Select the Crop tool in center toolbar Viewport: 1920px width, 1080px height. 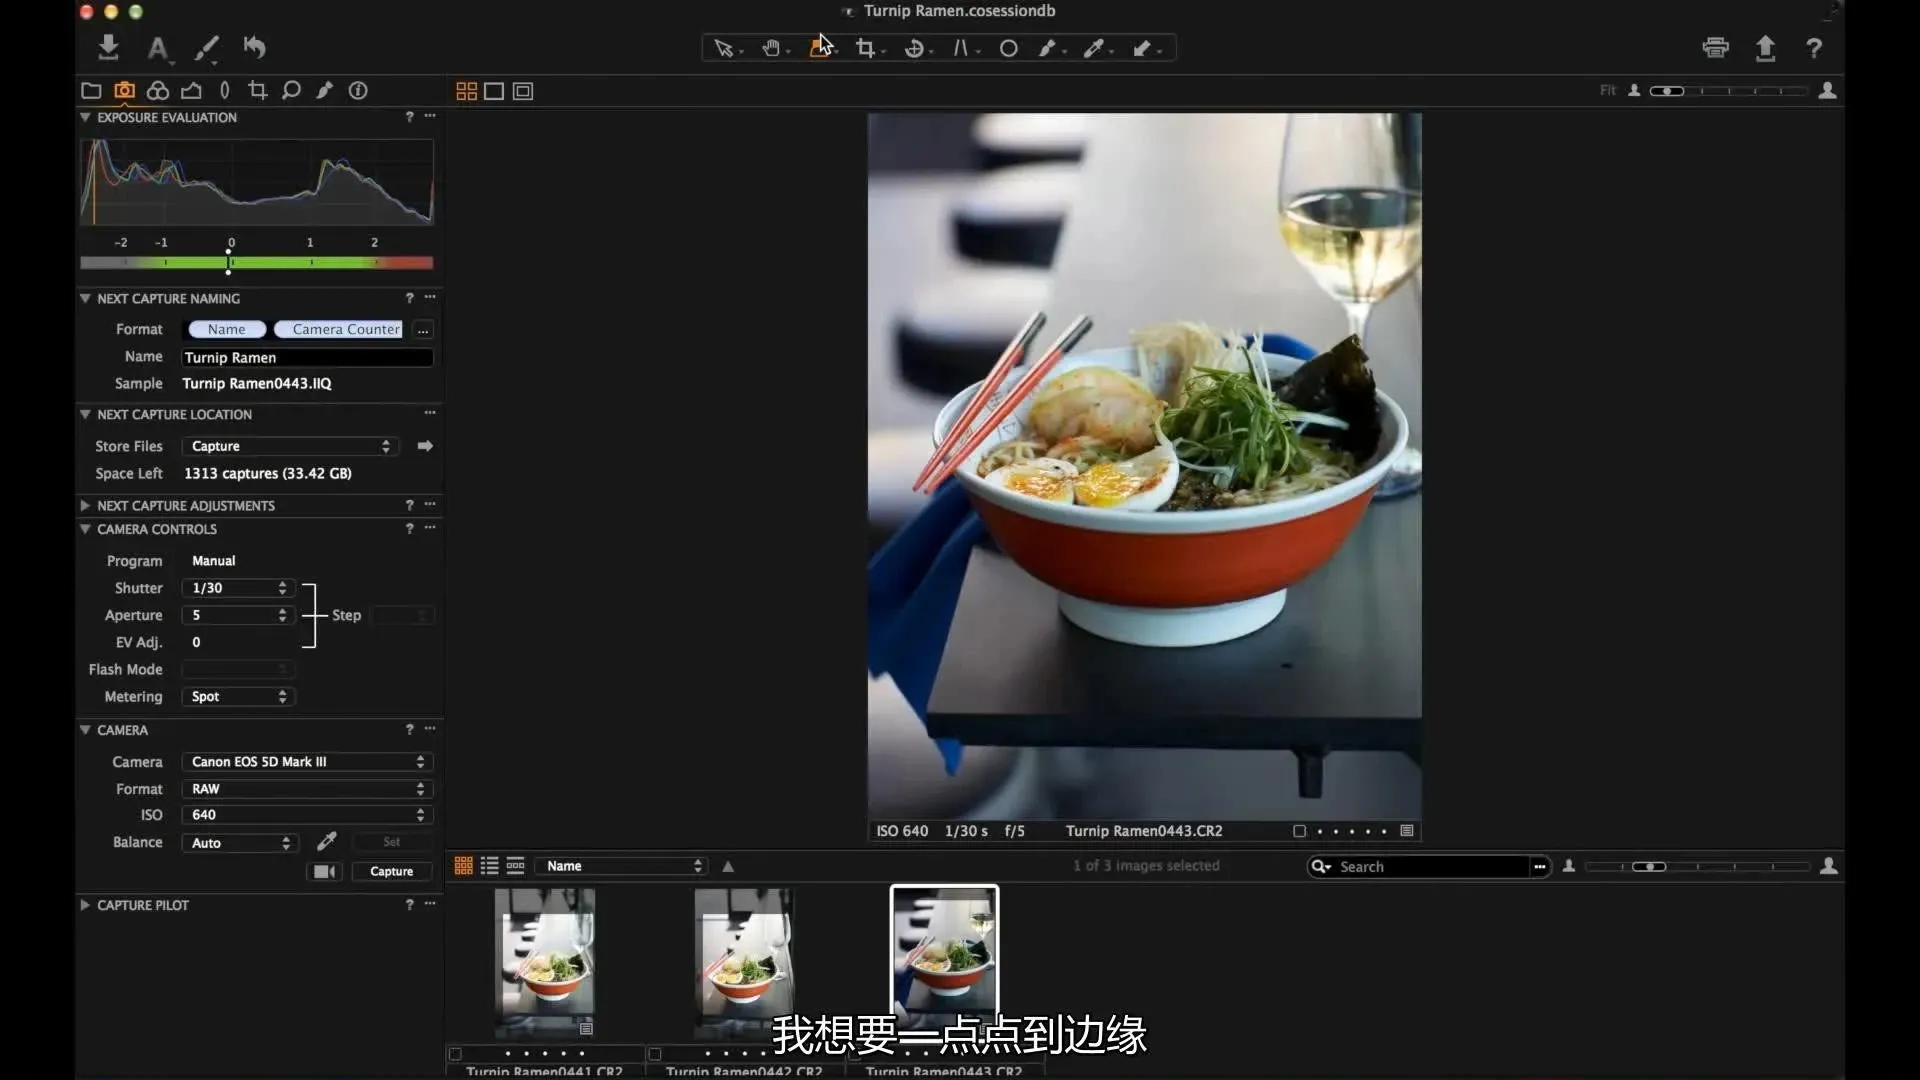(865, 48)
